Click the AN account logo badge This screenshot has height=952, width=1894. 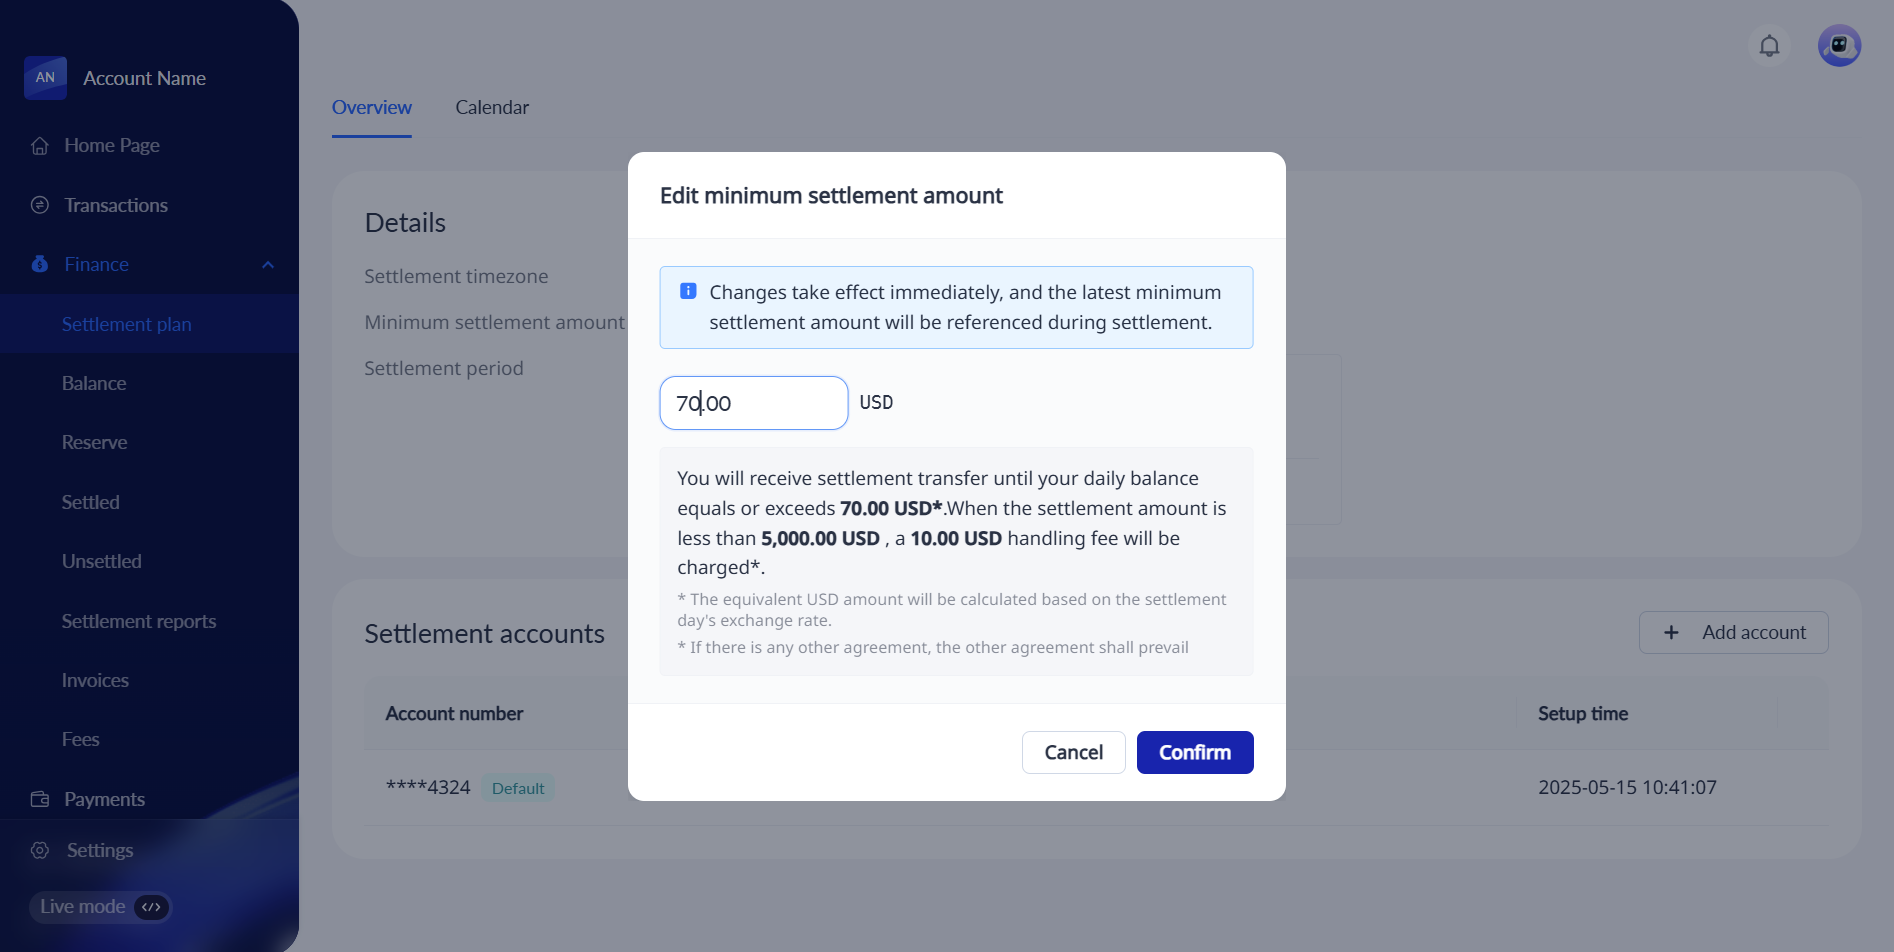point(46,78)
